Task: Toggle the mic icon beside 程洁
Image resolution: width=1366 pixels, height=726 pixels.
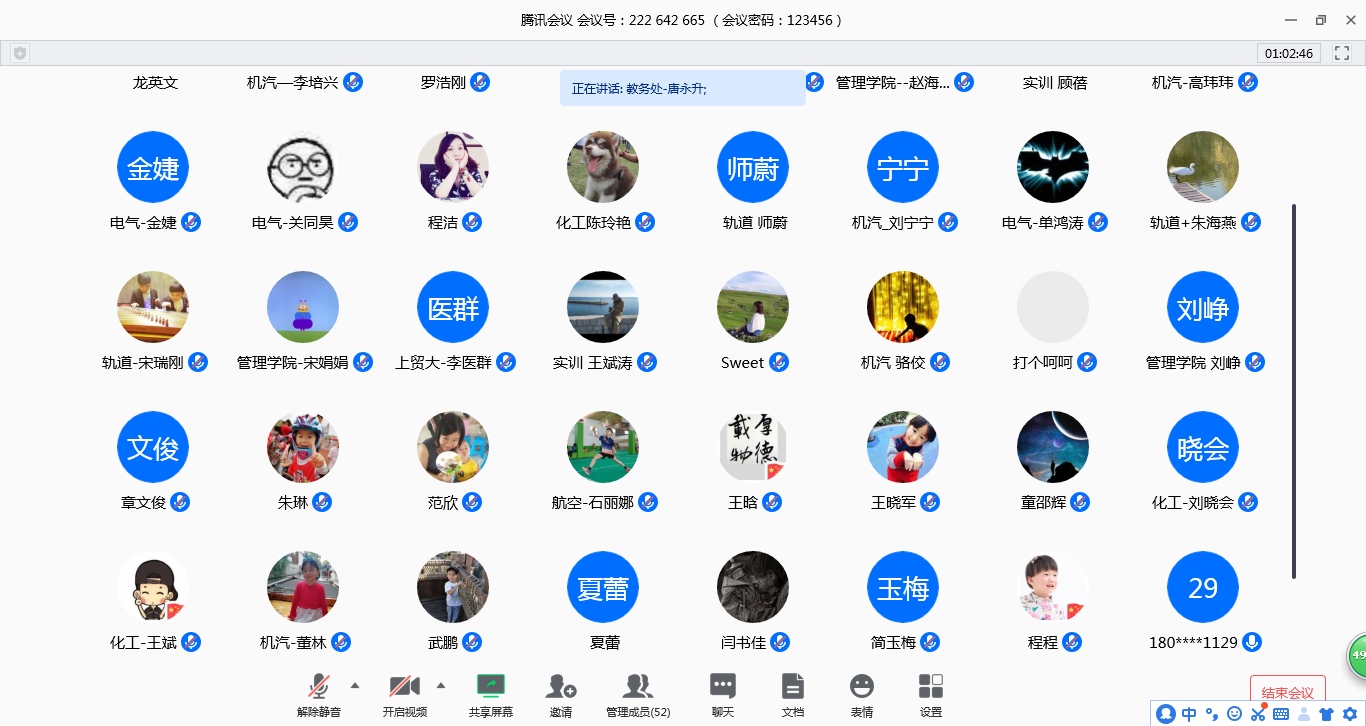Action: [x=472, y=222]
